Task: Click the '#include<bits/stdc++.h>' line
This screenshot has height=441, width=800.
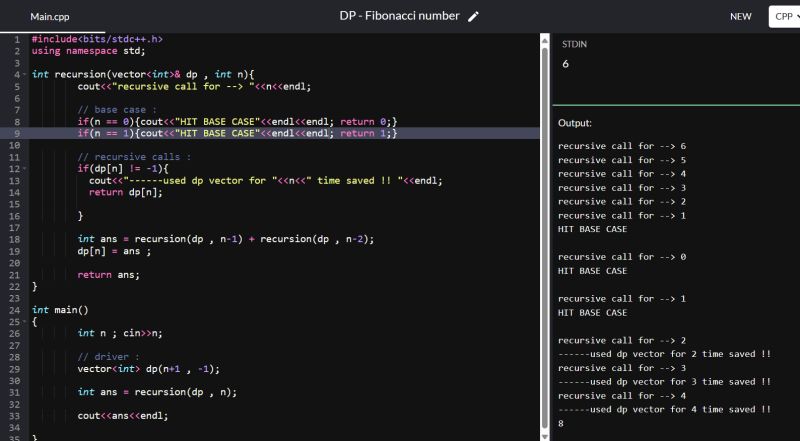Action: pos(97,39)
